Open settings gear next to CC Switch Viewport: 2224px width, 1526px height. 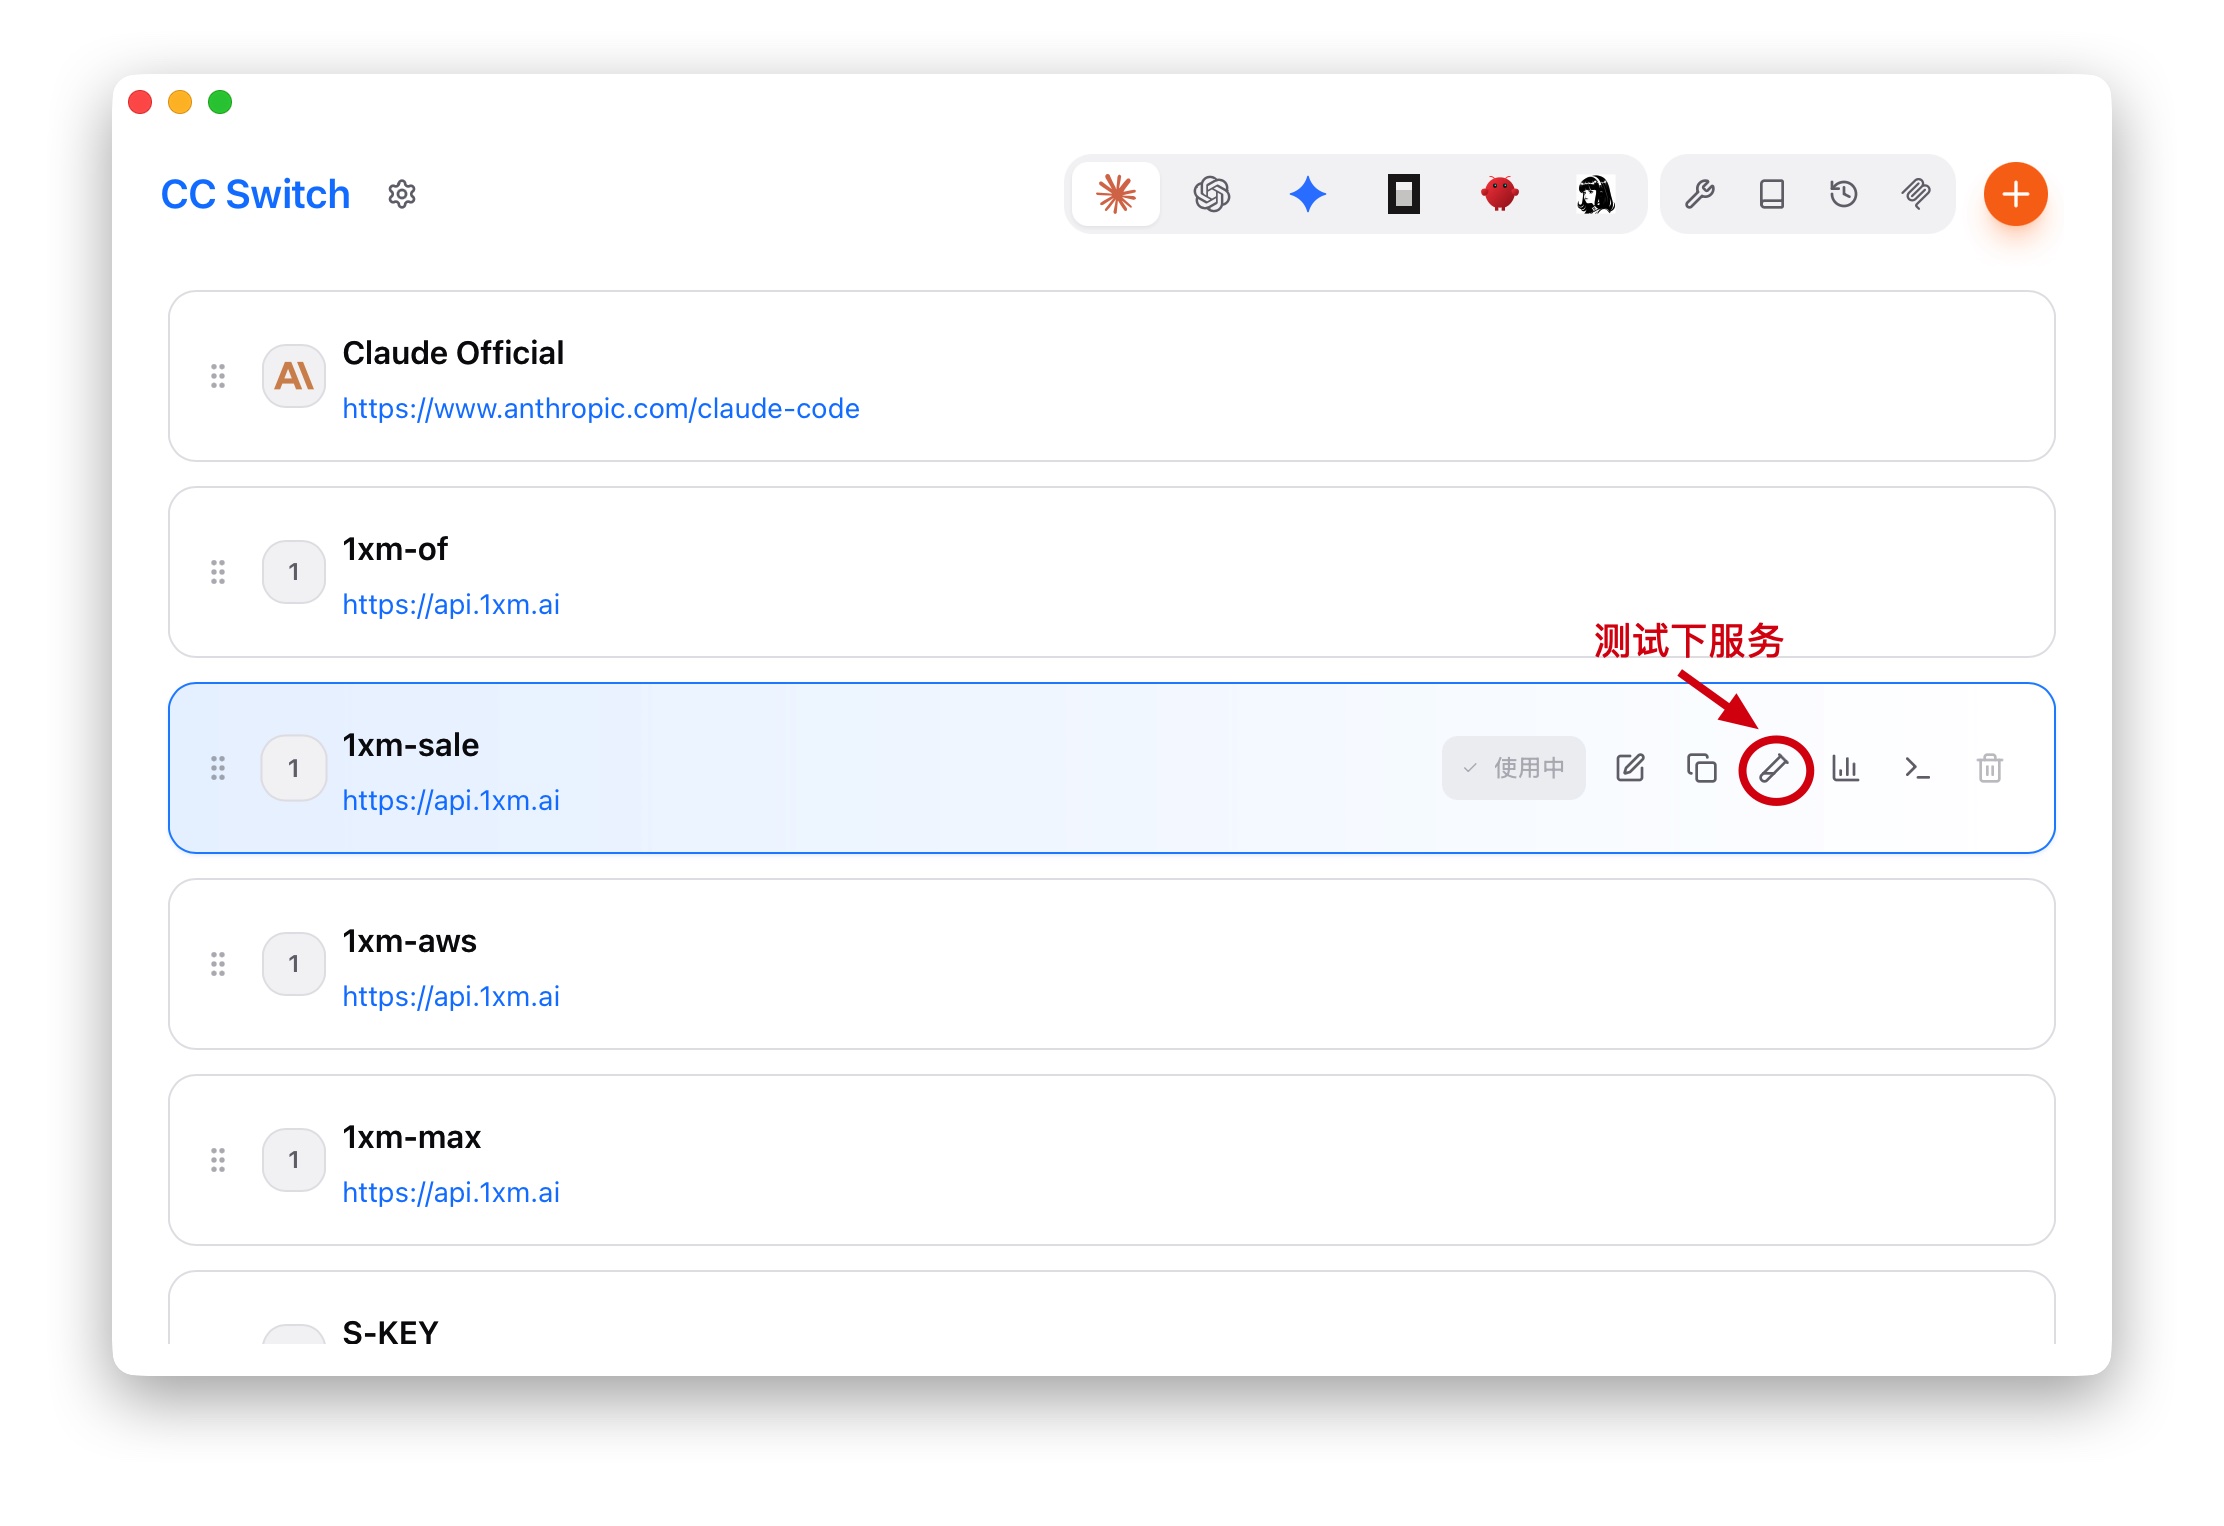click(x=402, y=194)
